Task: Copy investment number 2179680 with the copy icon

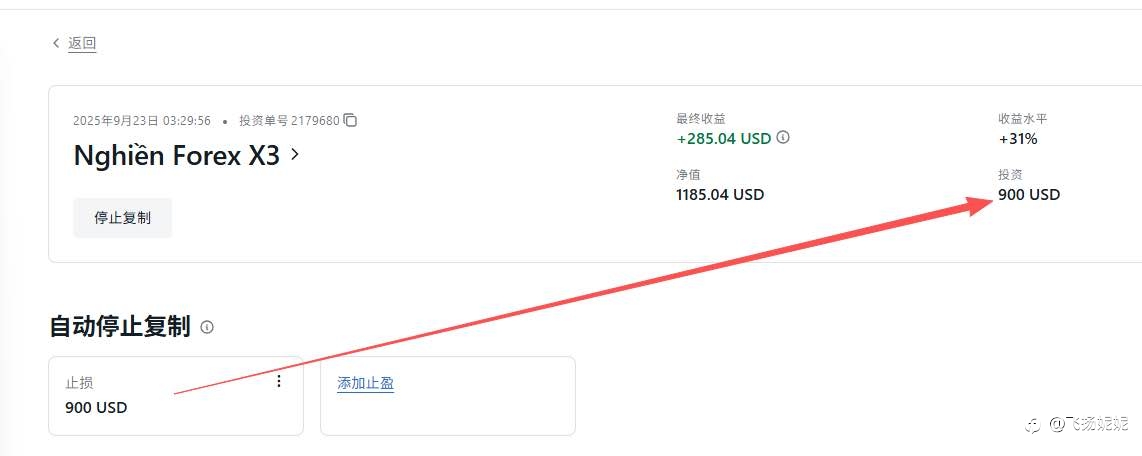Action: click(x=350, y=120)
